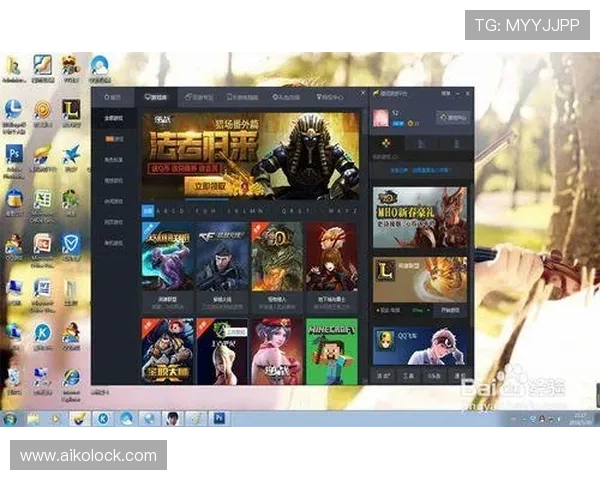Open the CrossFire game card
600x480 pixels.
pos(222,267)
